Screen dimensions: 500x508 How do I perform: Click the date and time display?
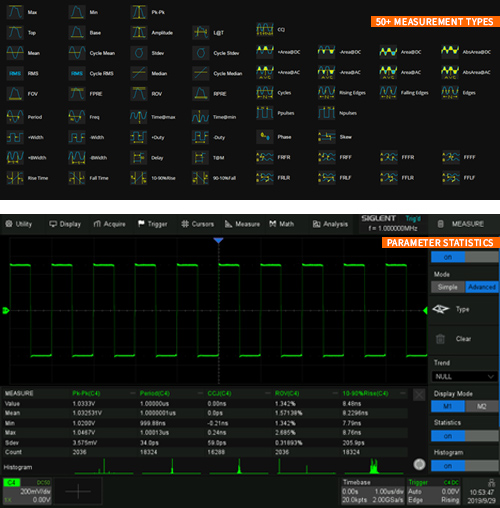[x=482, y=496]
